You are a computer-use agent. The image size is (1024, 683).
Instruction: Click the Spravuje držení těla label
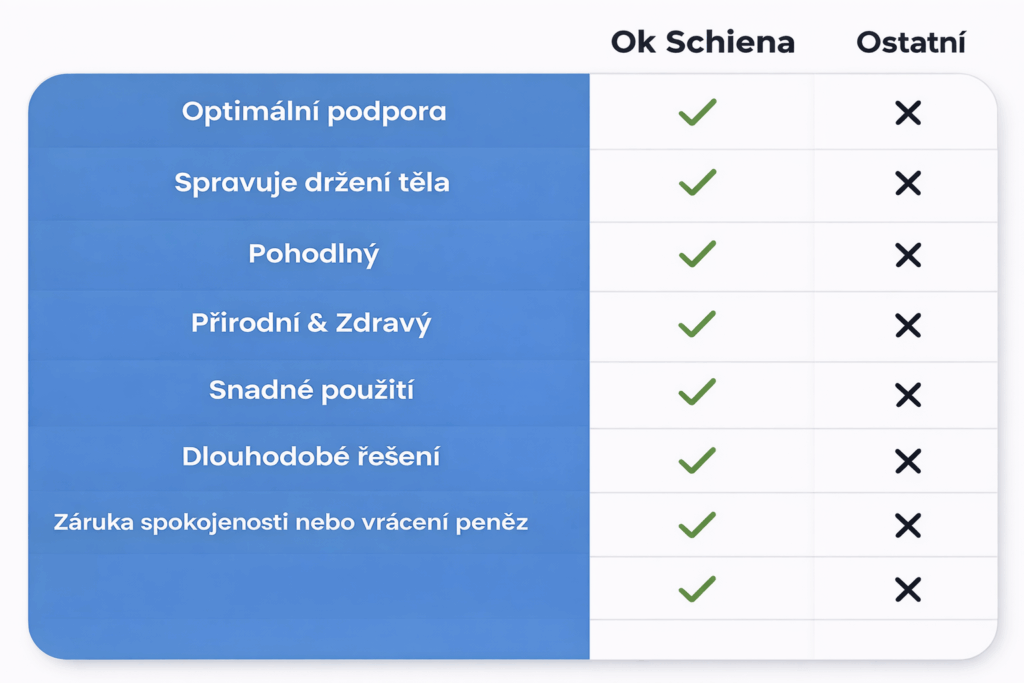[x=312, y=183]
